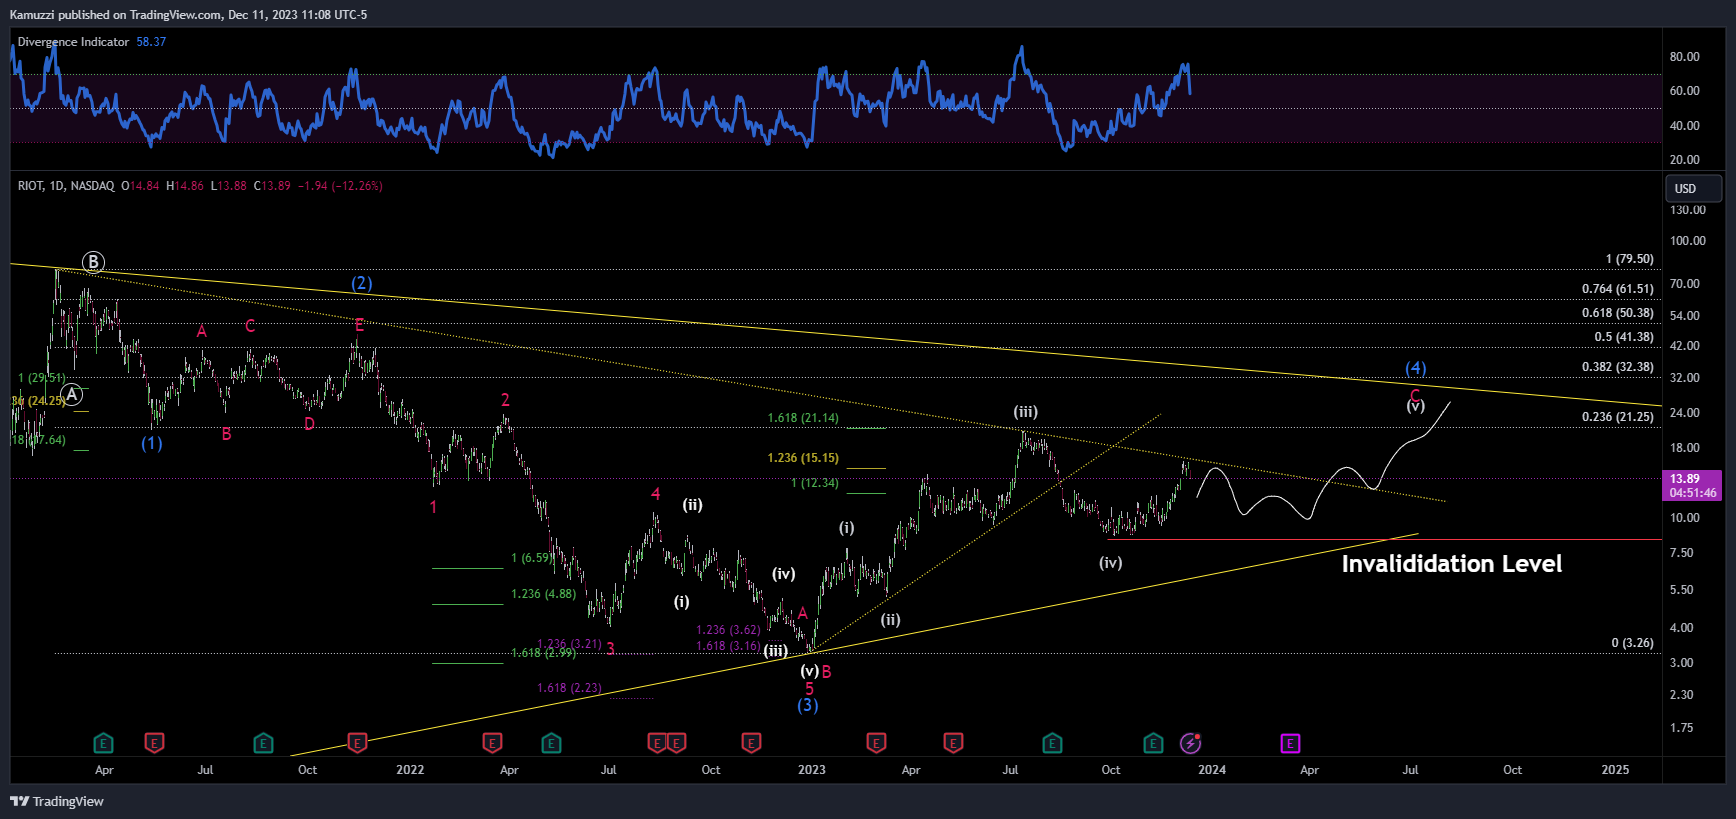Click the circled B wave label

[93, 262]
